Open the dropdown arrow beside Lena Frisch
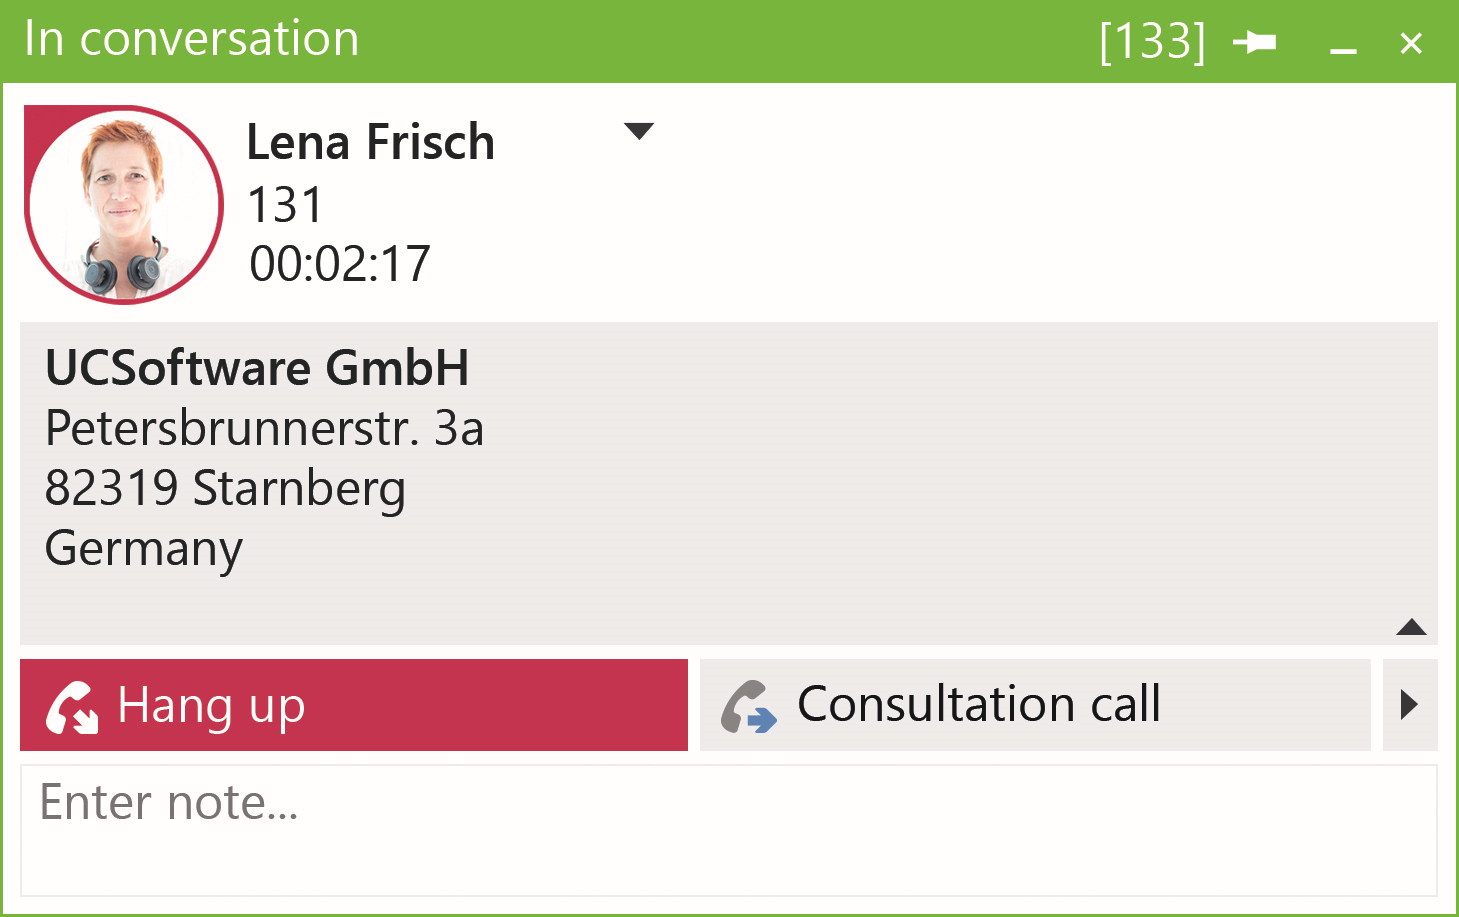Viewport: 1459px width, 917px height. click(638, 131)
